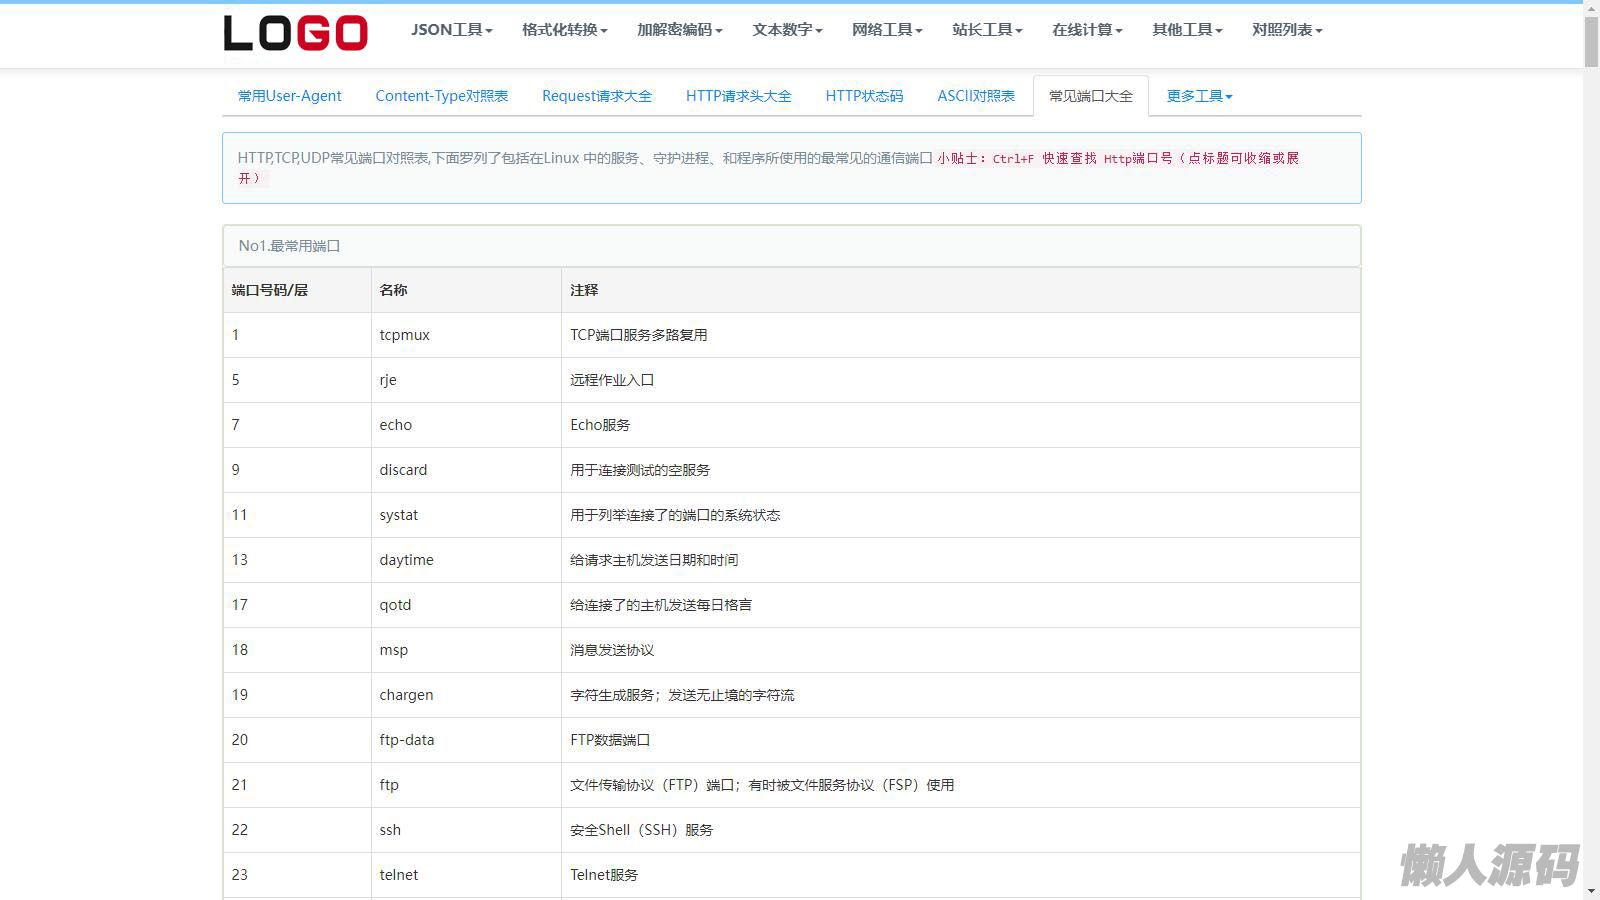
Task: Click the LOGO site logo
Action: [295, 32]
